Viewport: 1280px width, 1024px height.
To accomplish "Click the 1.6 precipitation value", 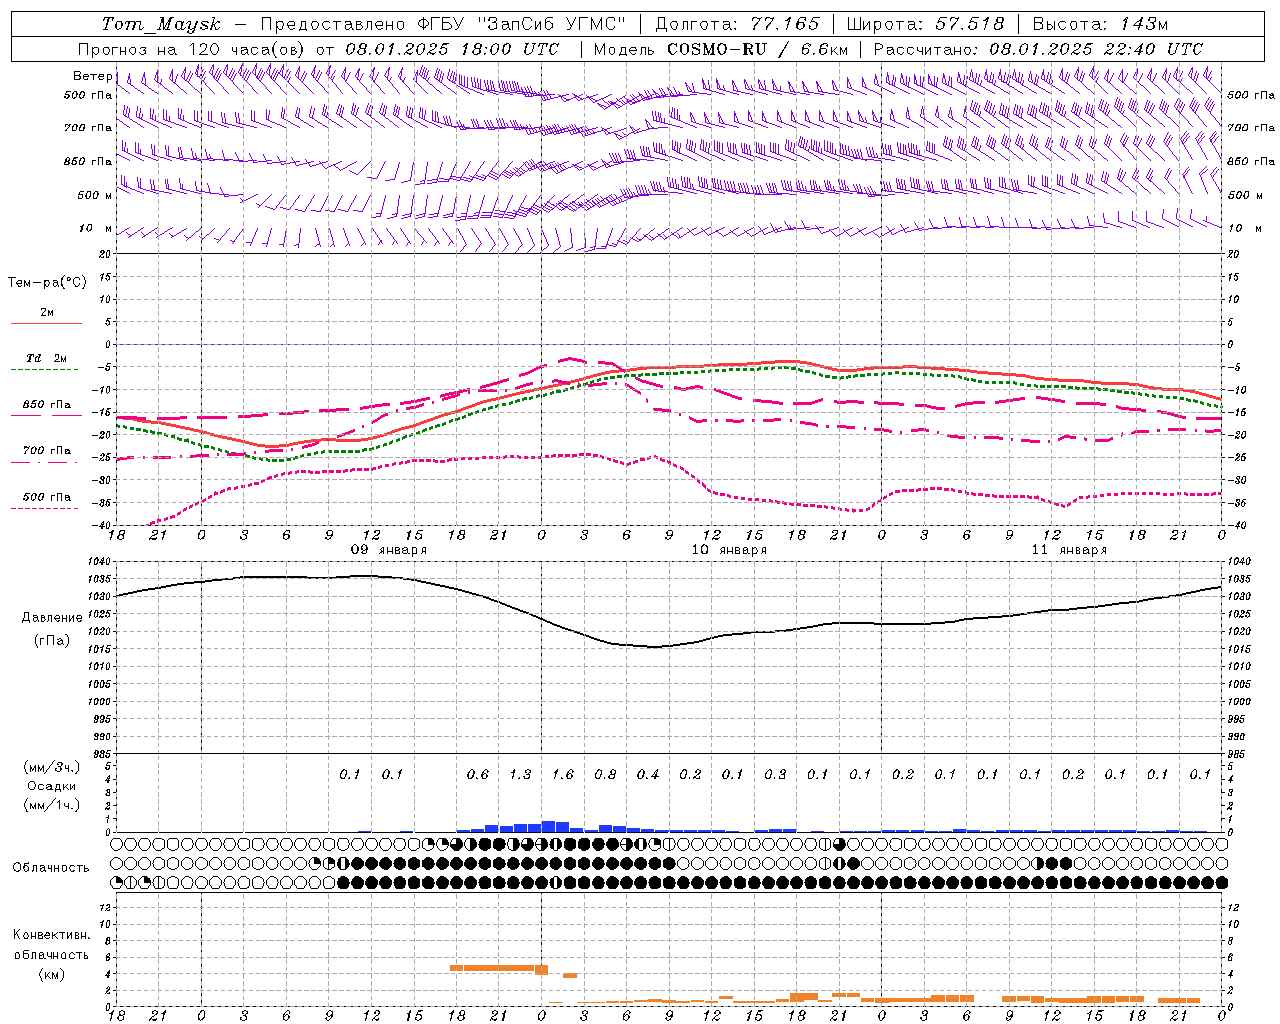I will tap(563, 774).
